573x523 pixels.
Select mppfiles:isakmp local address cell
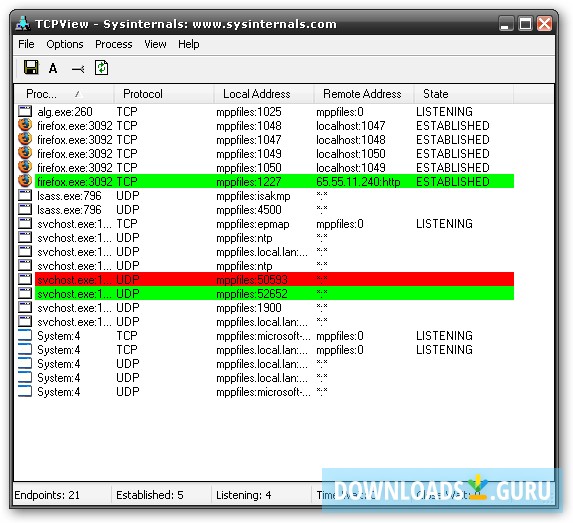click(253, 196)
